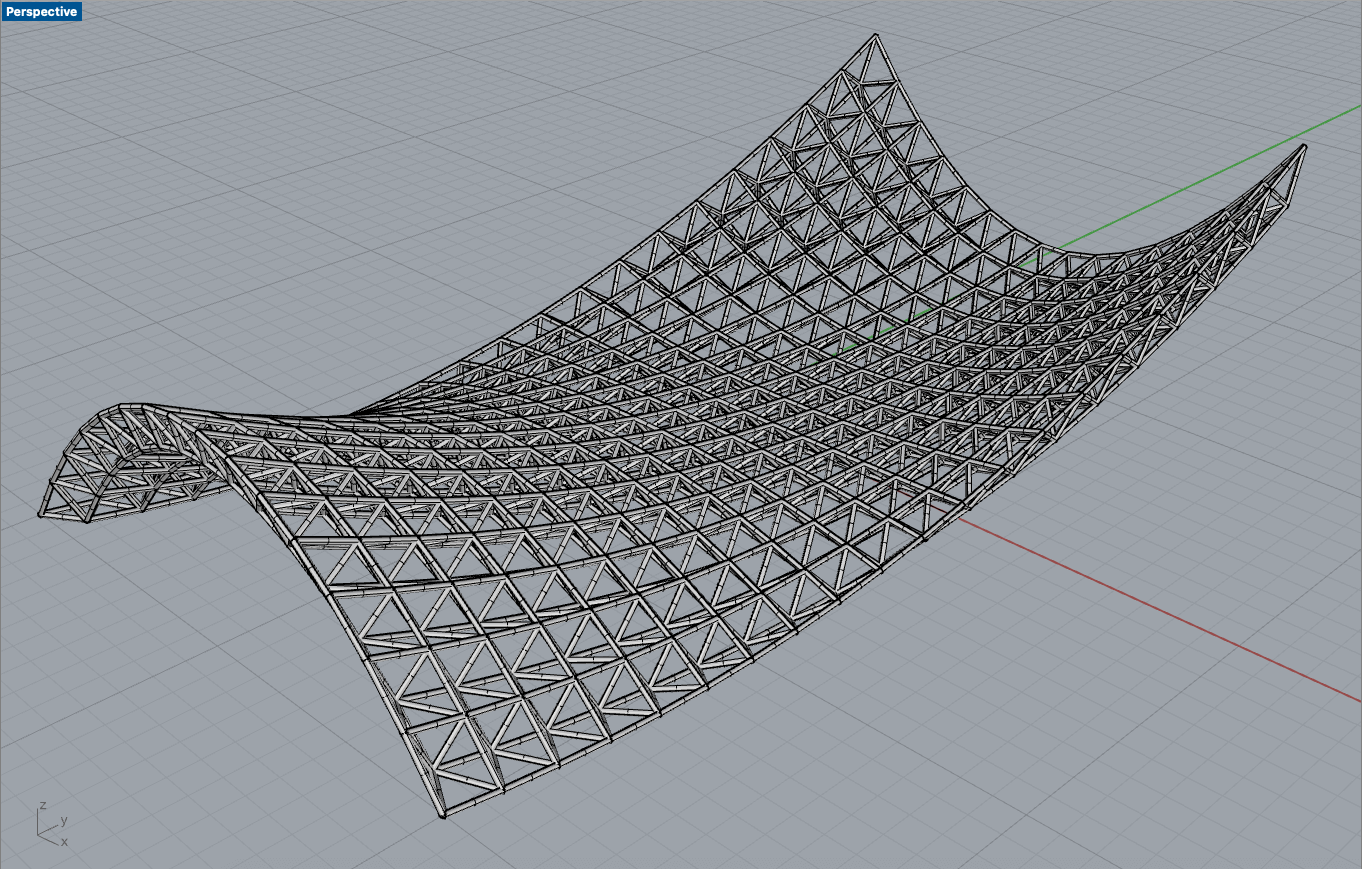Click the z label on axes icon
The width and height of the screenshot is (1362, 869).
point(42,805)
